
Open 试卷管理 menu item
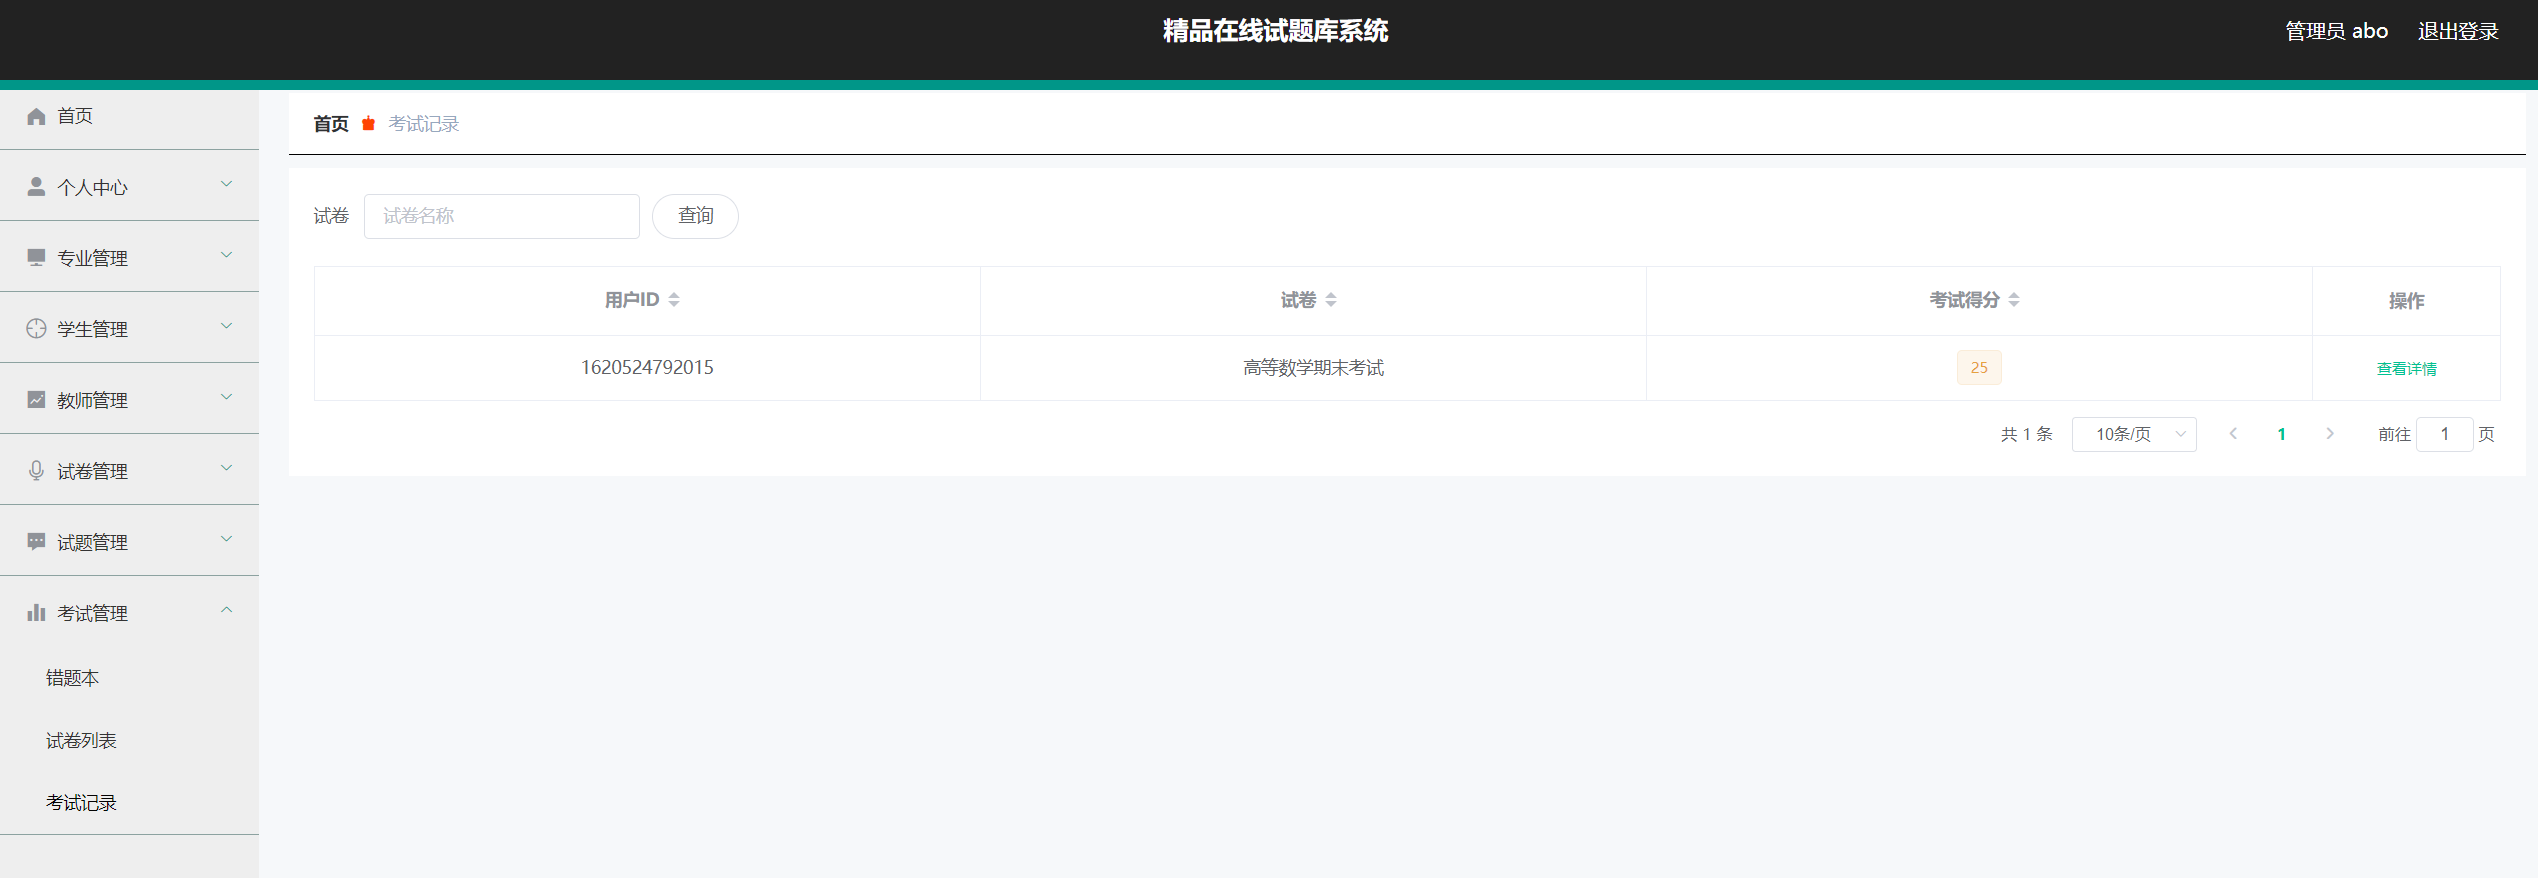(129, 471)
